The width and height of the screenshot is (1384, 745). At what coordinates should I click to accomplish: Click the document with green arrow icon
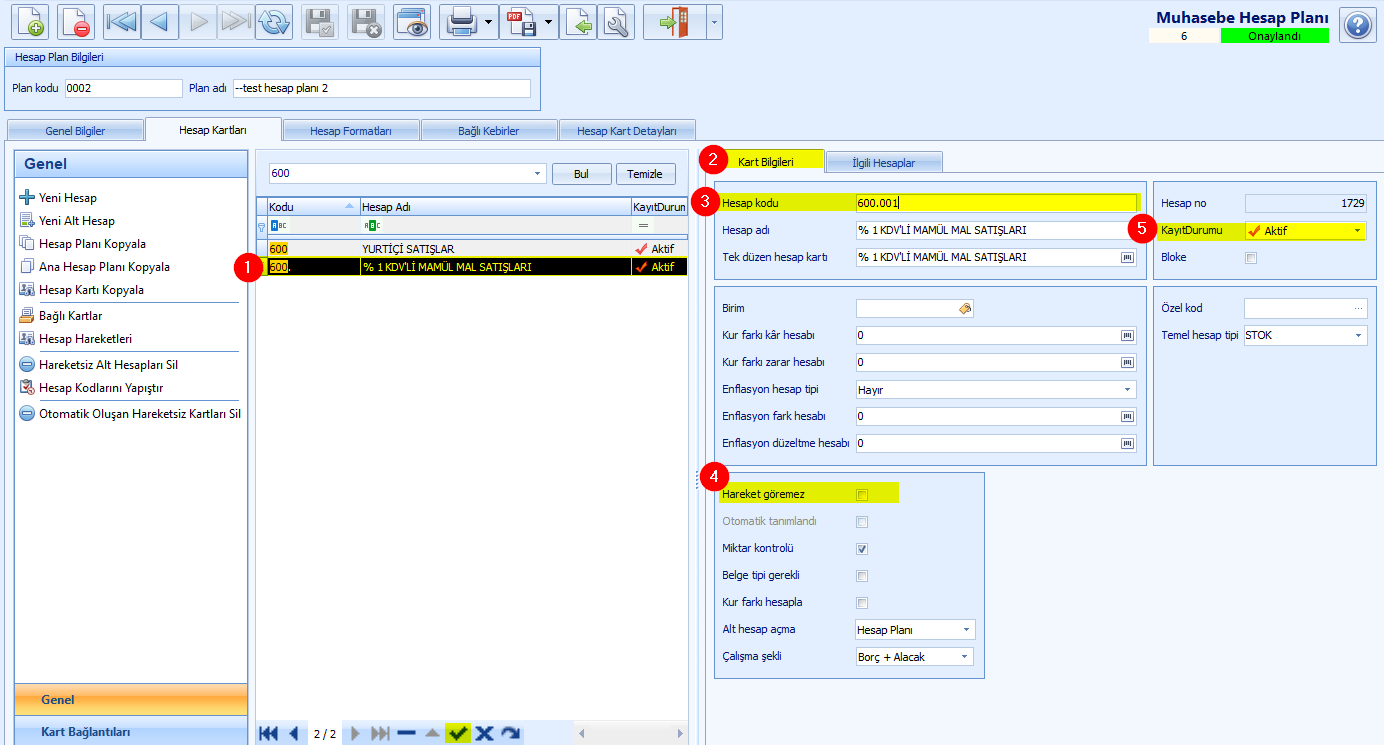(x=578, y=21)
